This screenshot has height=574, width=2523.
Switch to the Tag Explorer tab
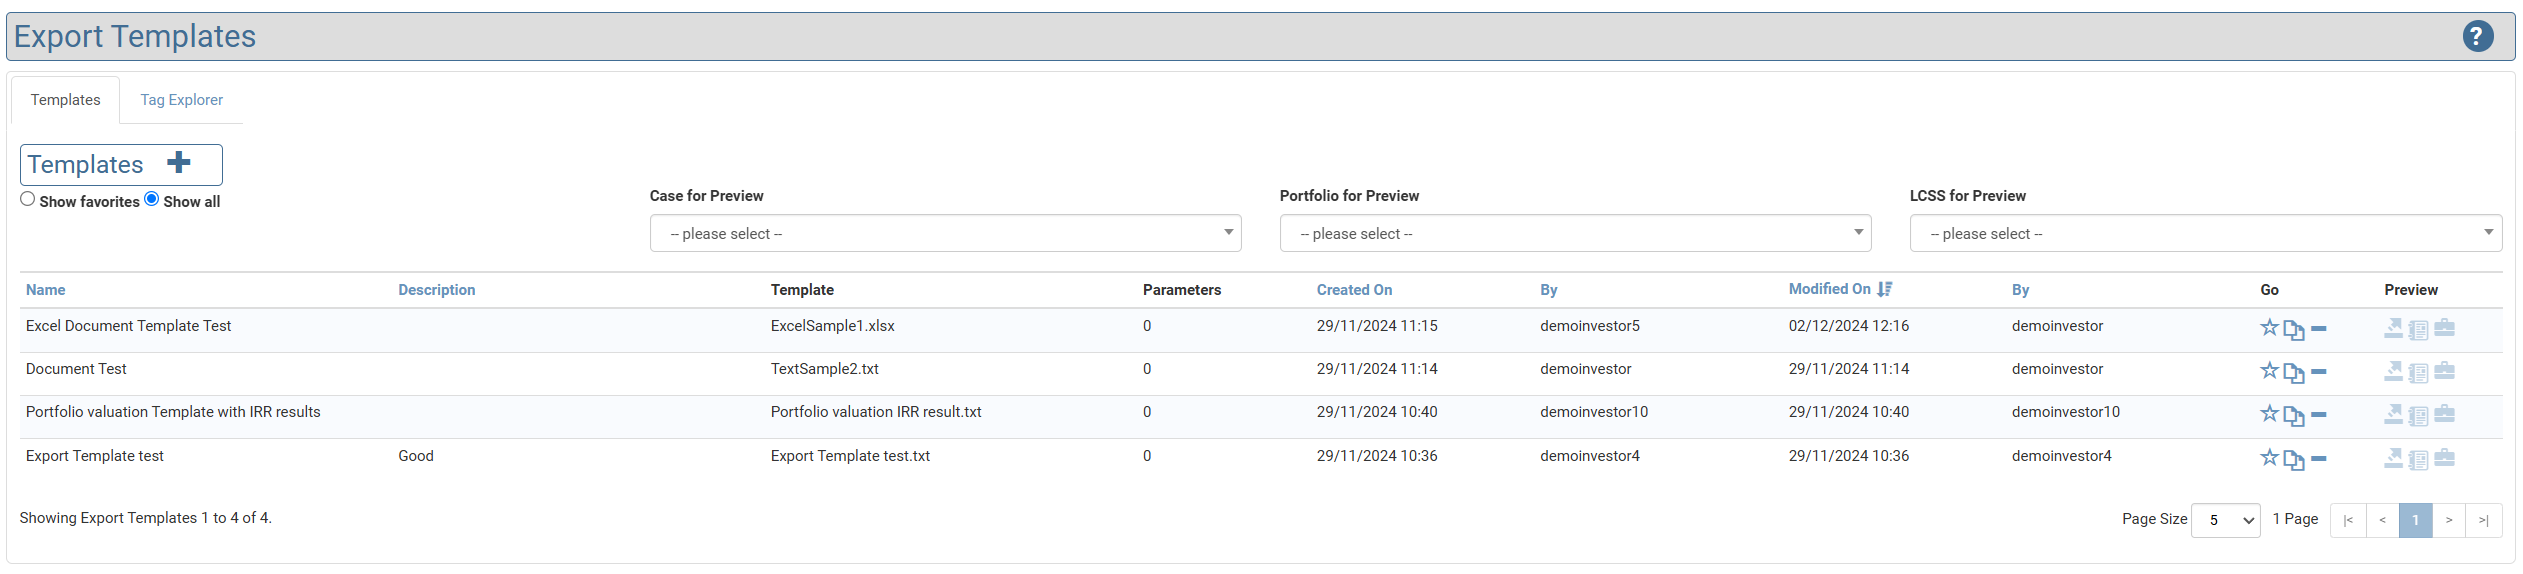click(181, 100)
